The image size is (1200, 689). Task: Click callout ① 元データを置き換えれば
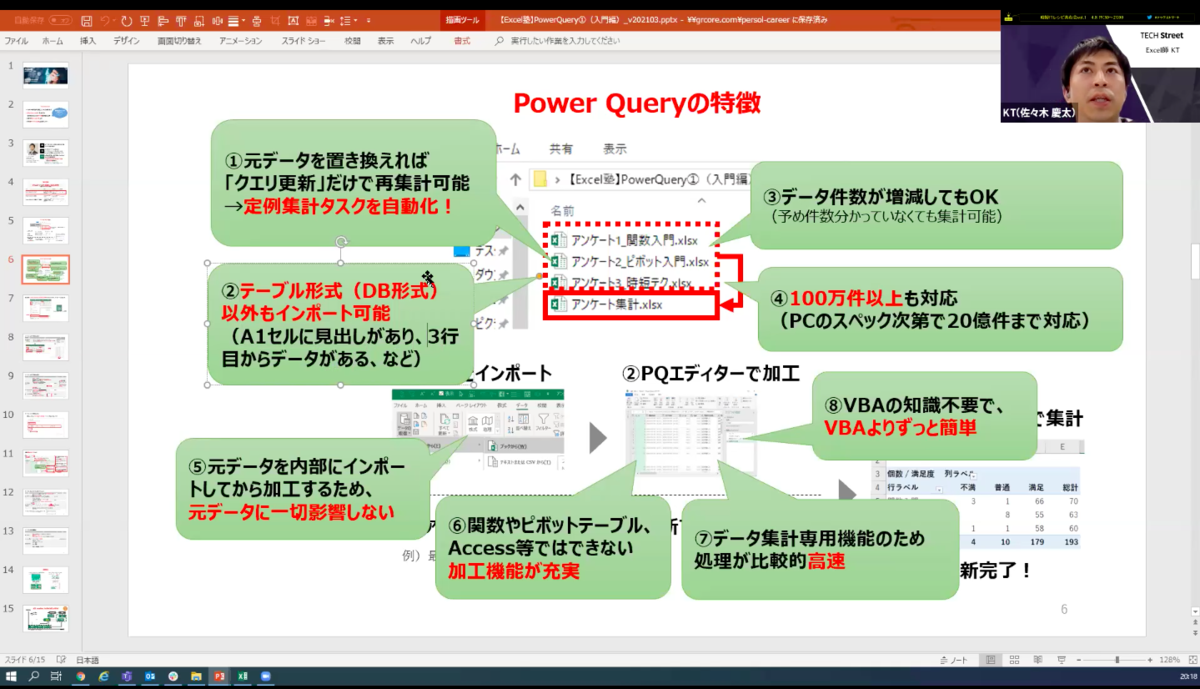[x=353, y=183]
